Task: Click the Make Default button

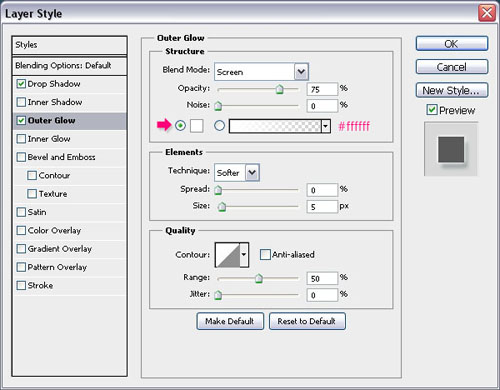Action: 230,321
